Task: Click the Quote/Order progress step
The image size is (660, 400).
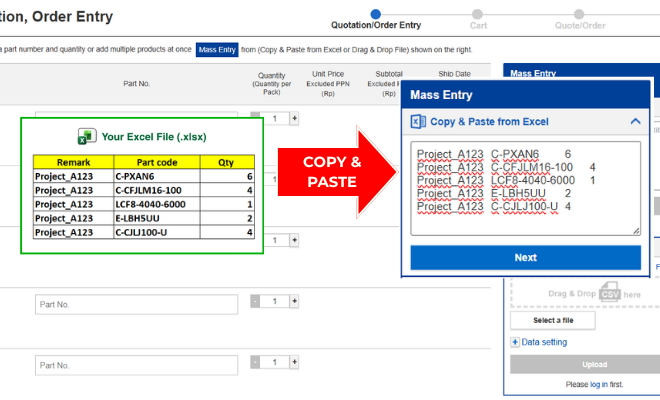Action: click(x=580, y=20)
